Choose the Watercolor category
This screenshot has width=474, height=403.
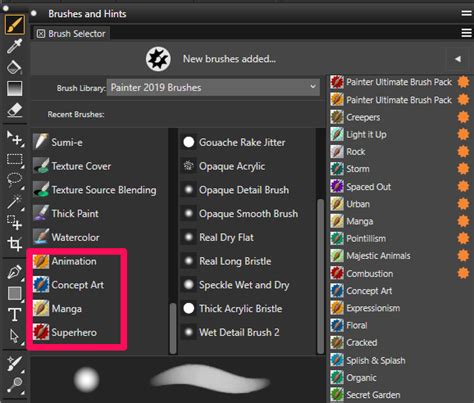[x=100, y=237]
